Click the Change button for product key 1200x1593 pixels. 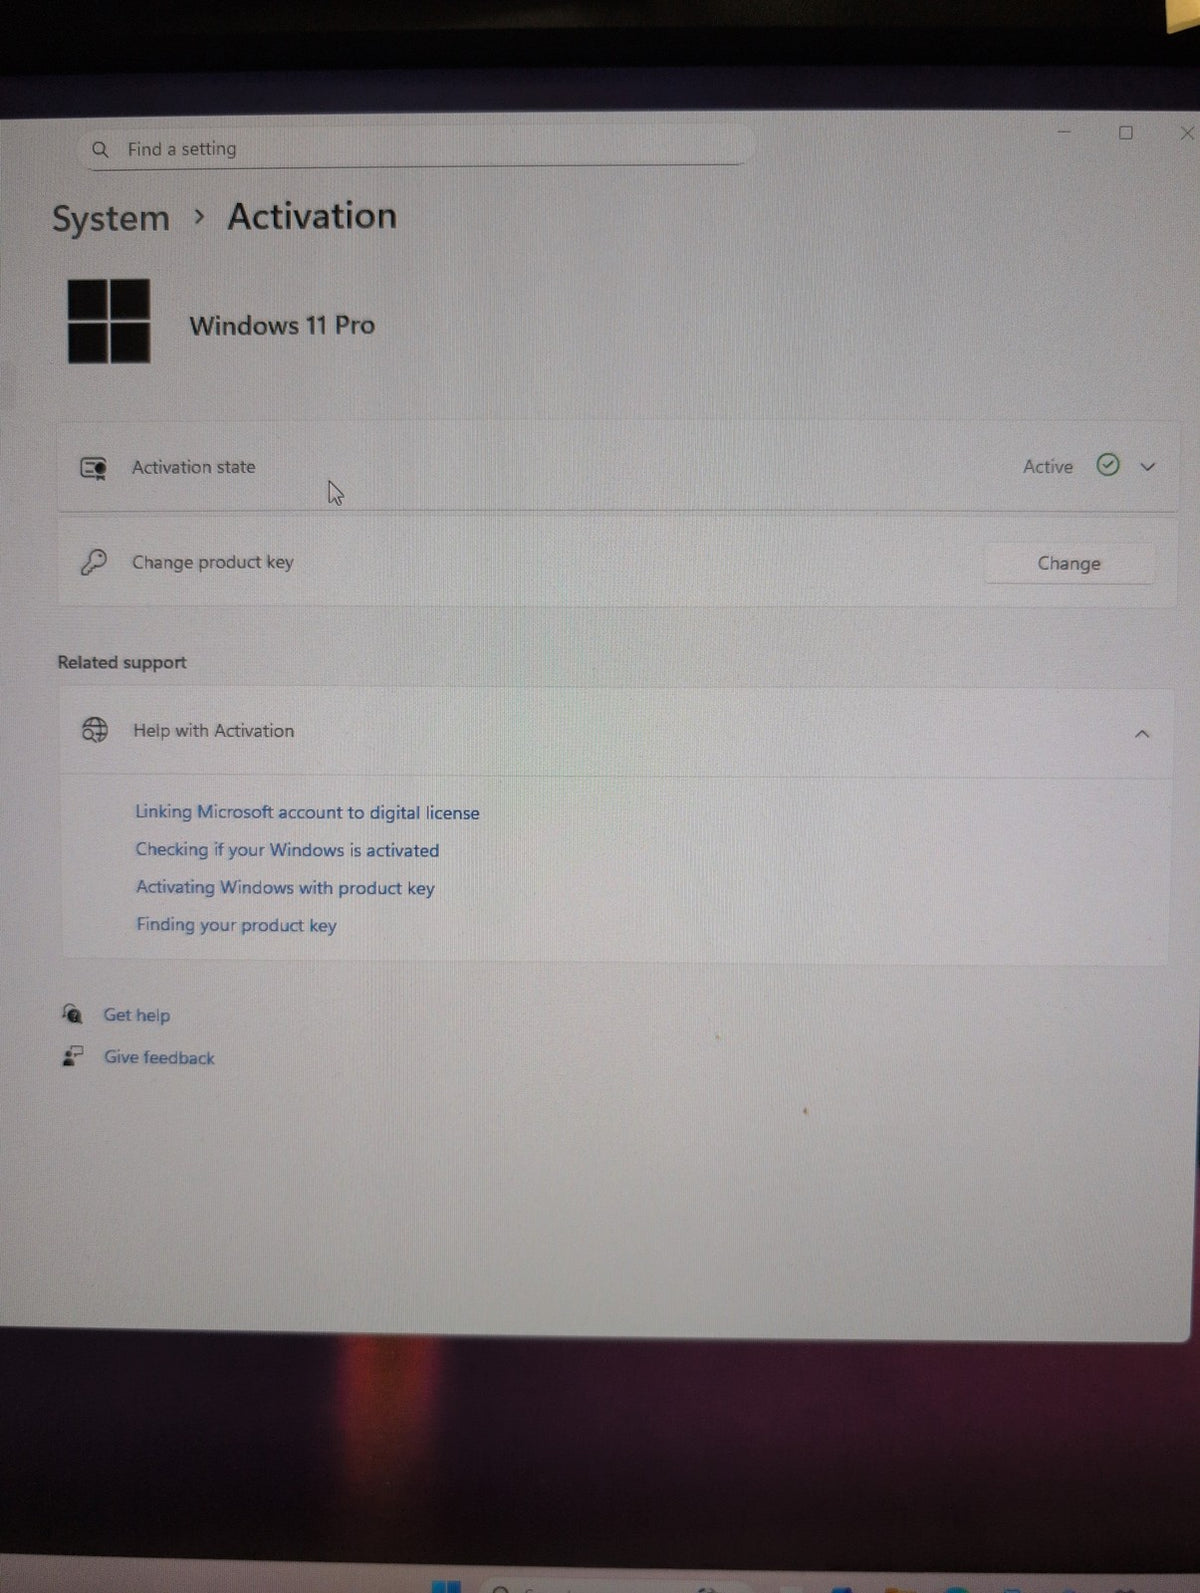point(1069,564)
